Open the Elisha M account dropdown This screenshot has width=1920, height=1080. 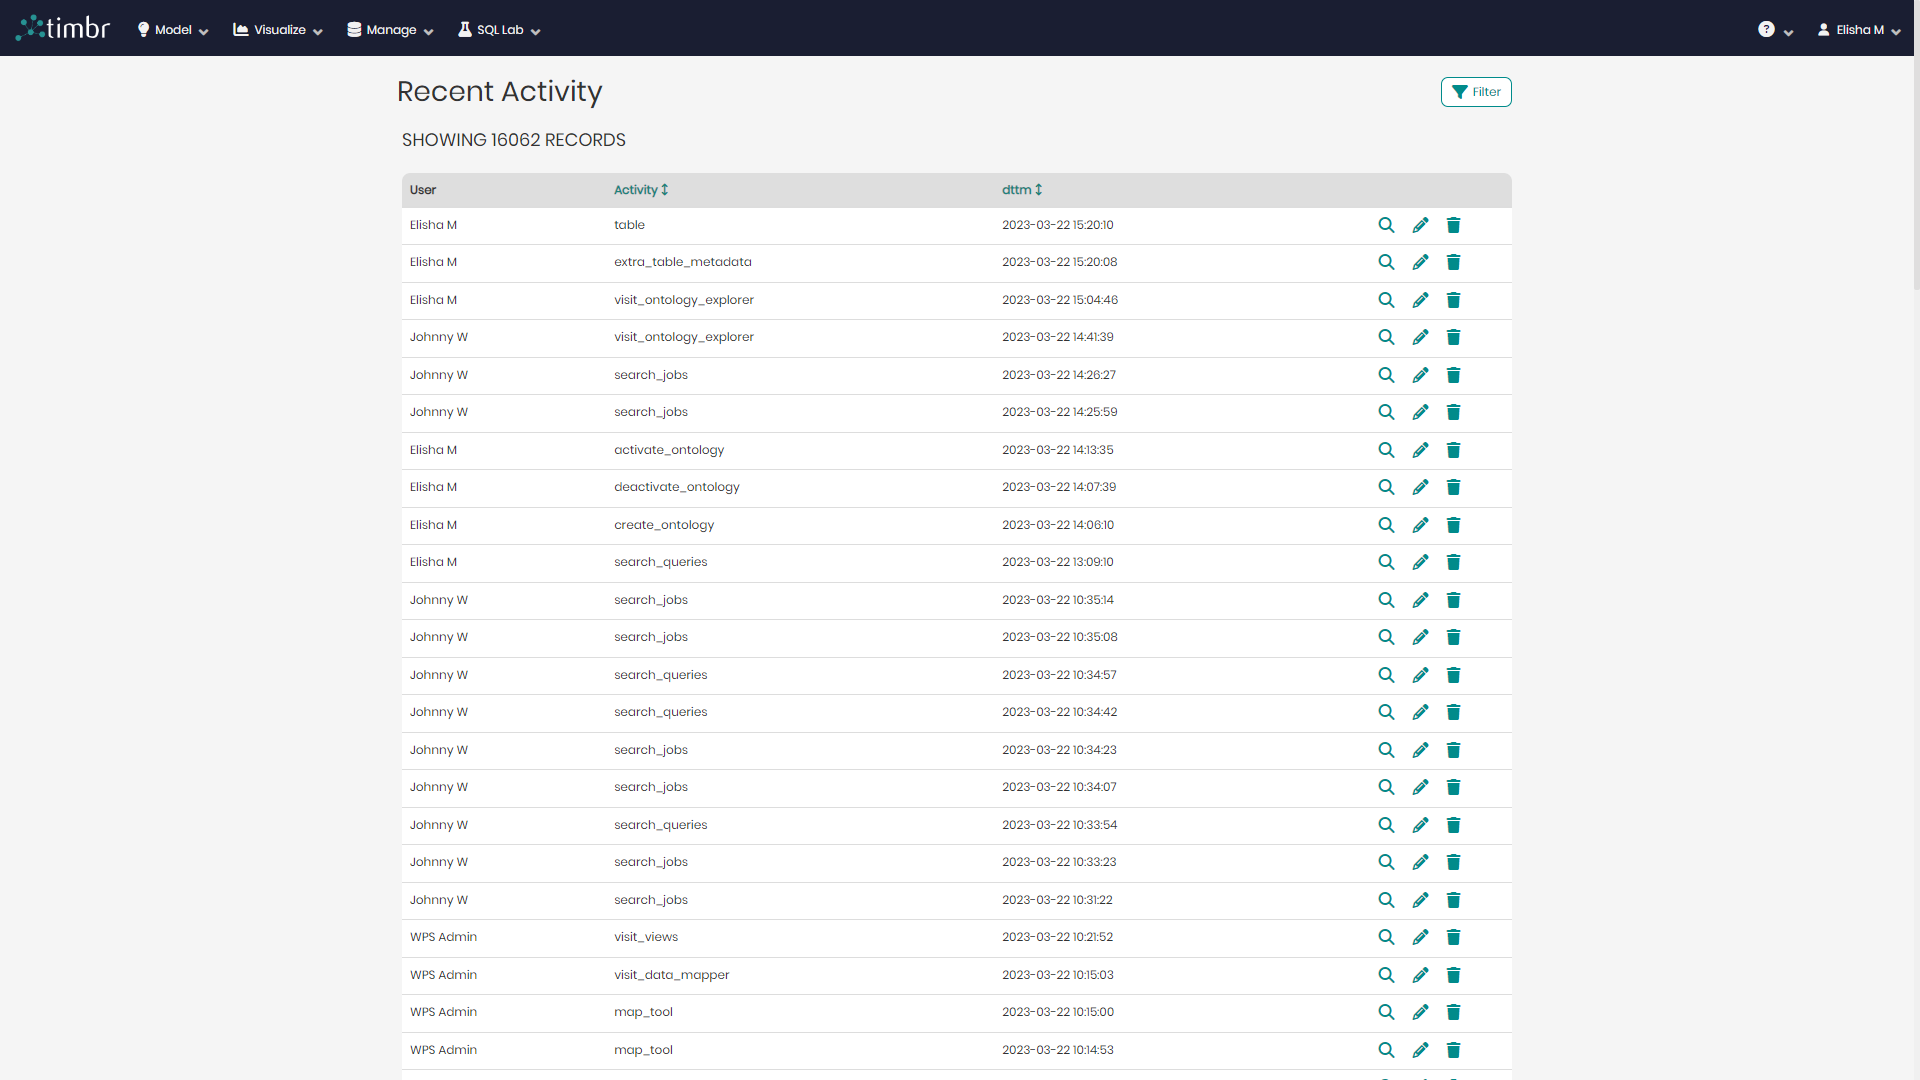point(1858,29)
